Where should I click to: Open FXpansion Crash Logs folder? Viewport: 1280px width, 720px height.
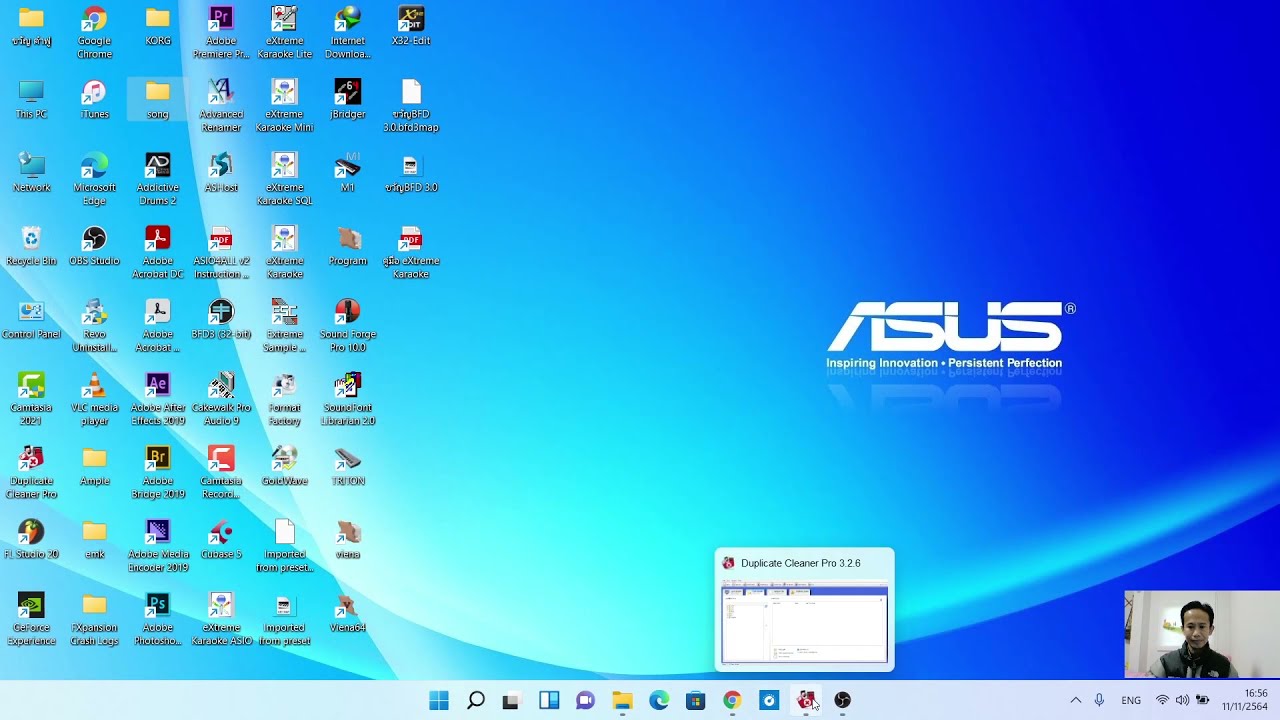(94, 619)
